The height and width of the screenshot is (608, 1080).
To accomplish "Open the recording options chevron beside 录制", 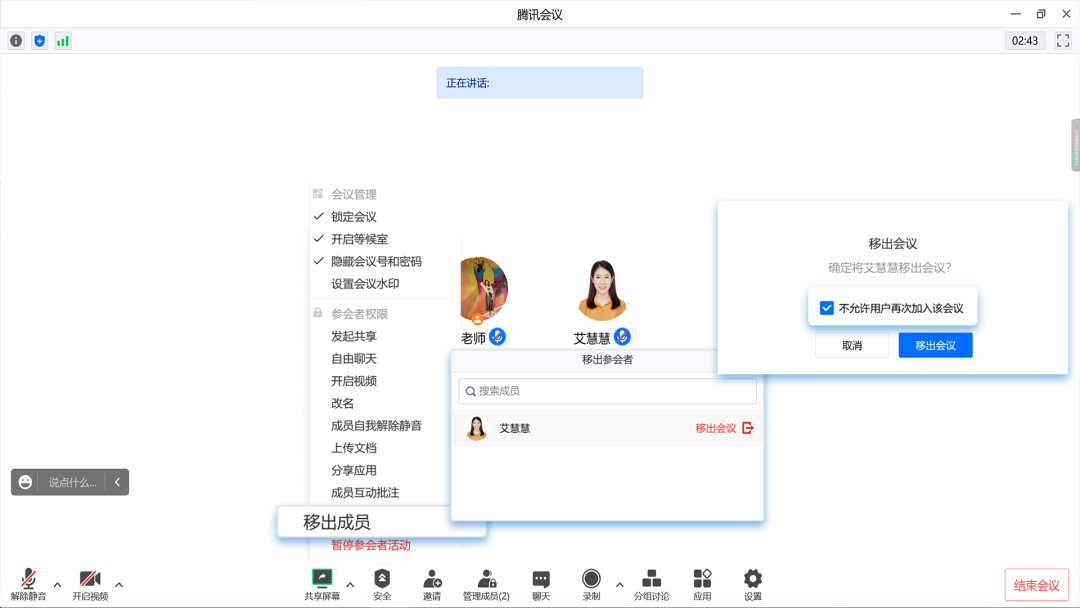I will tap(619, 585).
